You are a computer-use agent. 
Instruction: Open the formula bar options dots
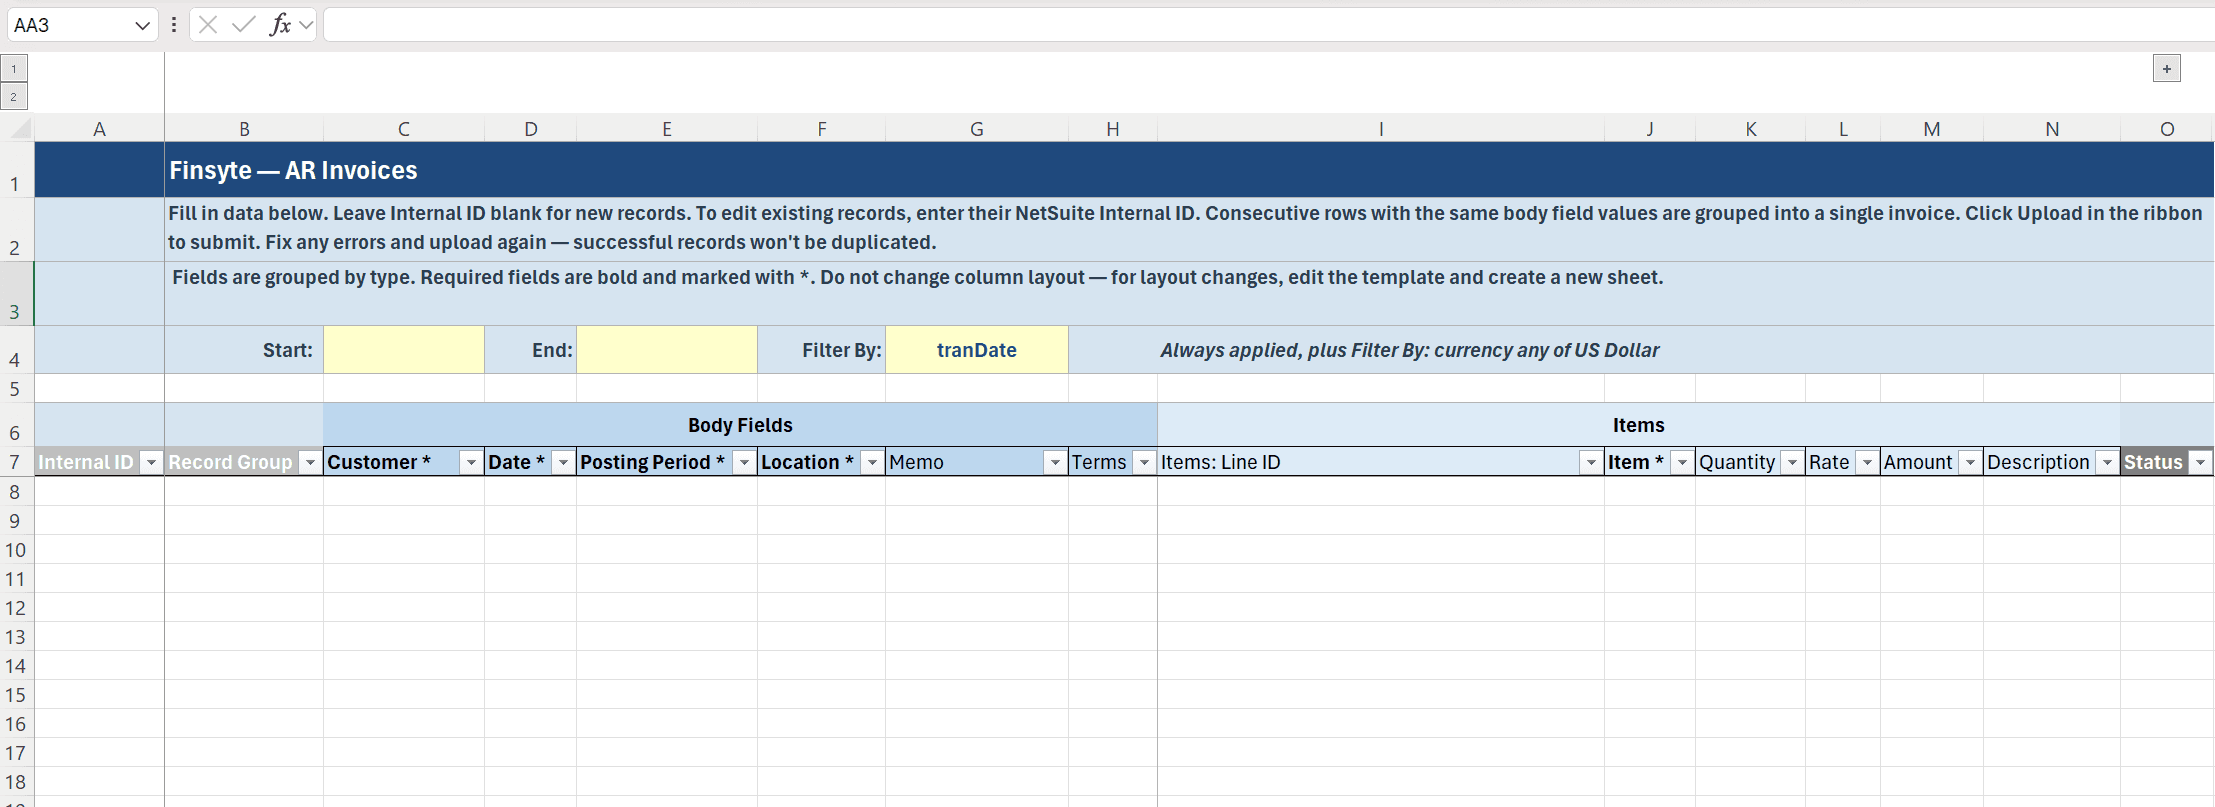pyautogui.click(x=174, y=25)
